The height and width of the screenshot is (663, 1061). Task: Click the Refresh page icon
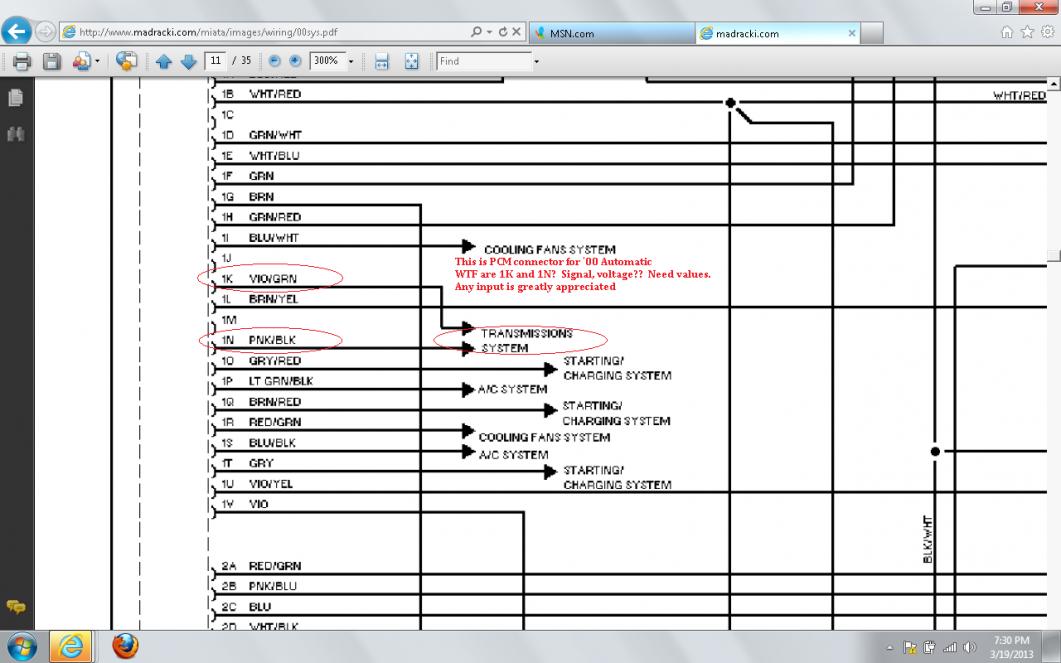coord(503,32)
